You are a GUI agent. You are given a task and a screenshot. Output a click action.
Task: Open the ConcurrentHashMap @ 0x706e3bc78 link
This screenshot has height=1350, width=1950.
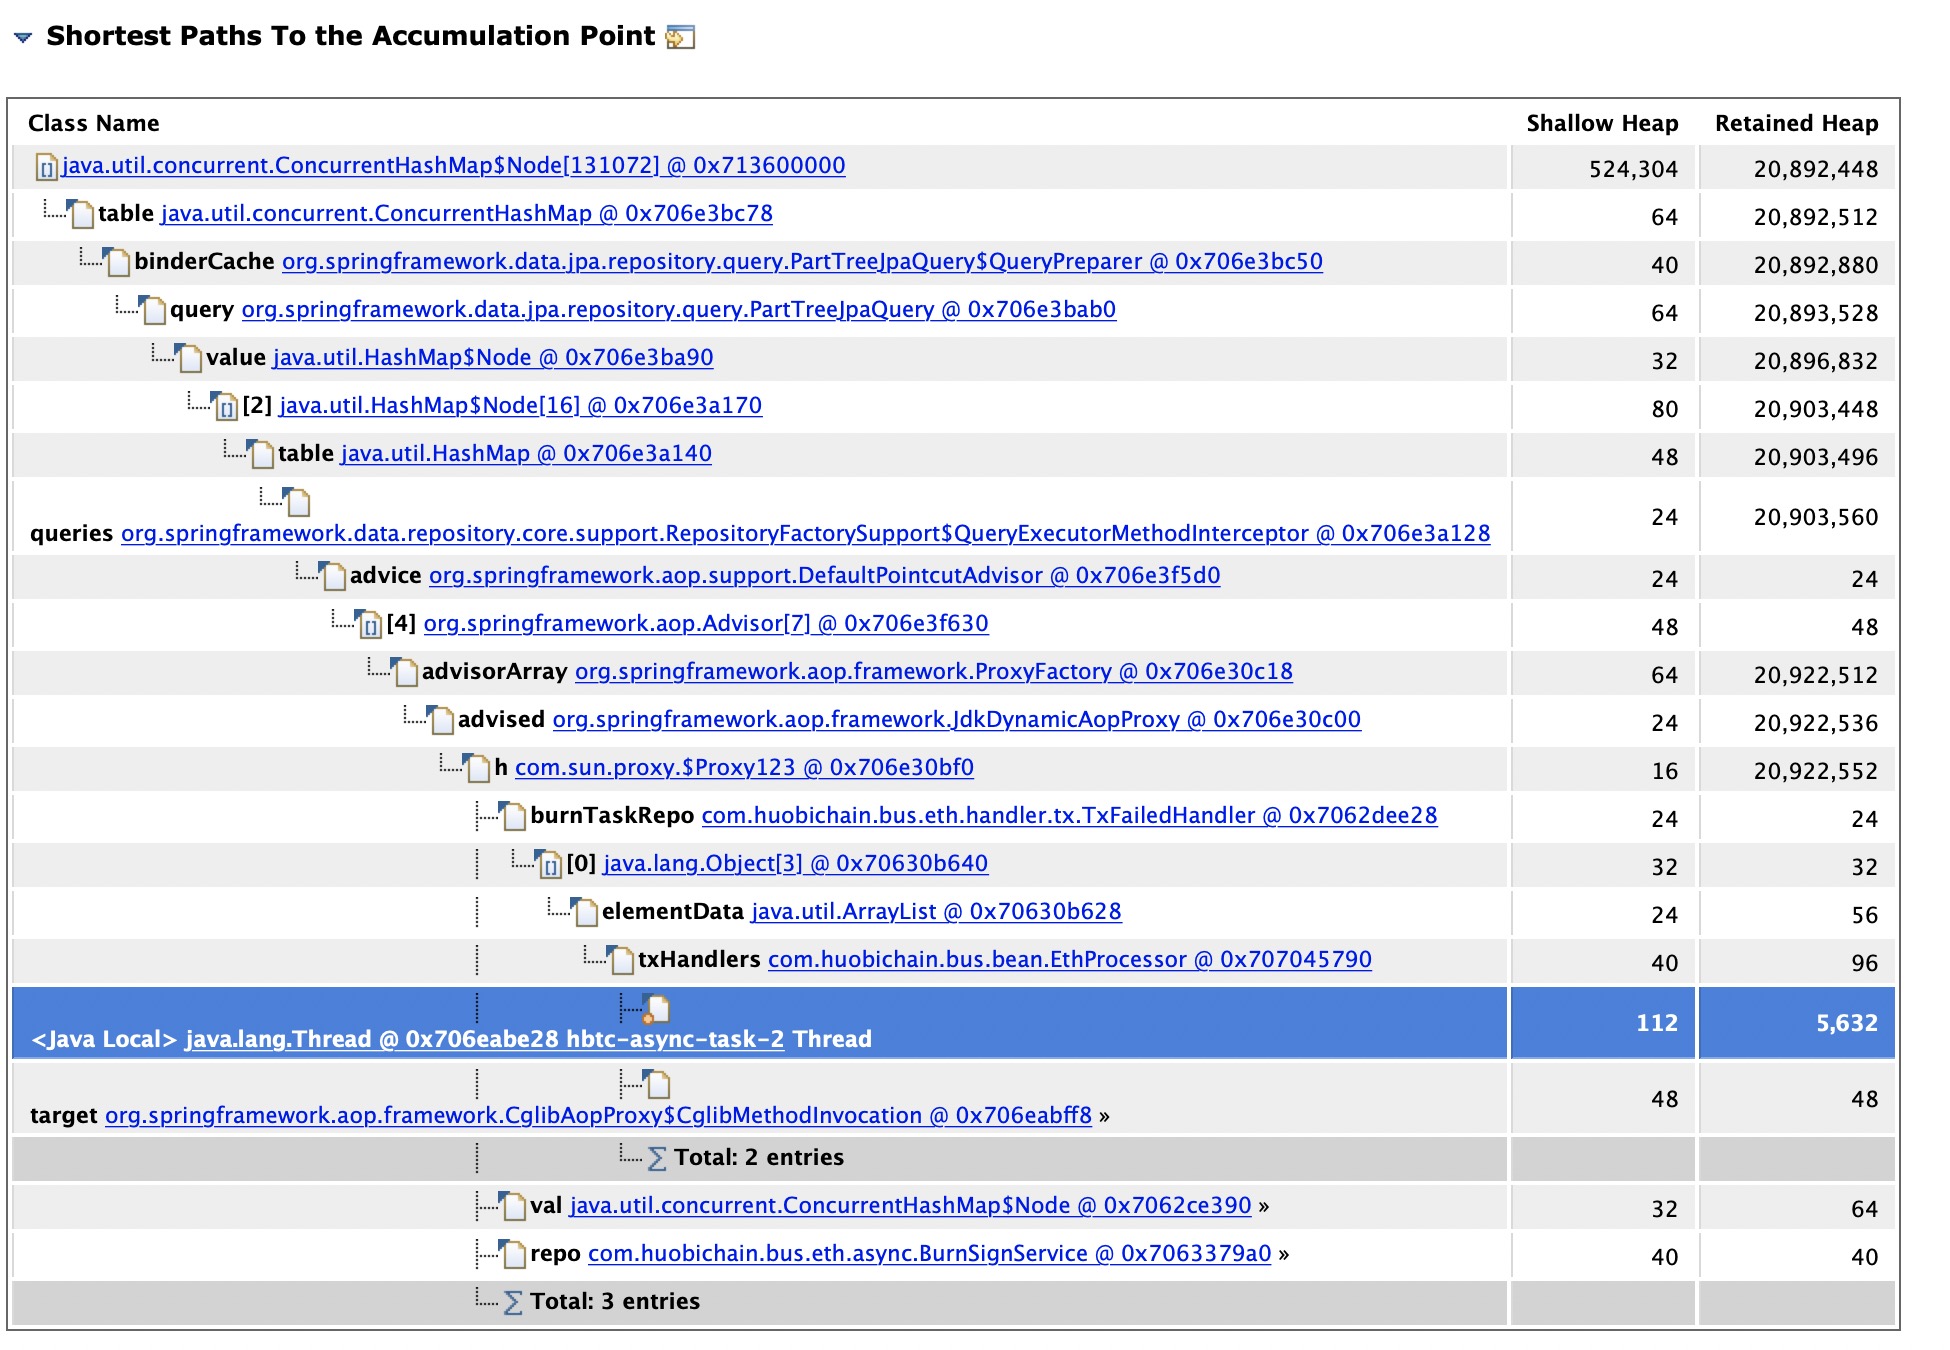(x=466, y=214)
